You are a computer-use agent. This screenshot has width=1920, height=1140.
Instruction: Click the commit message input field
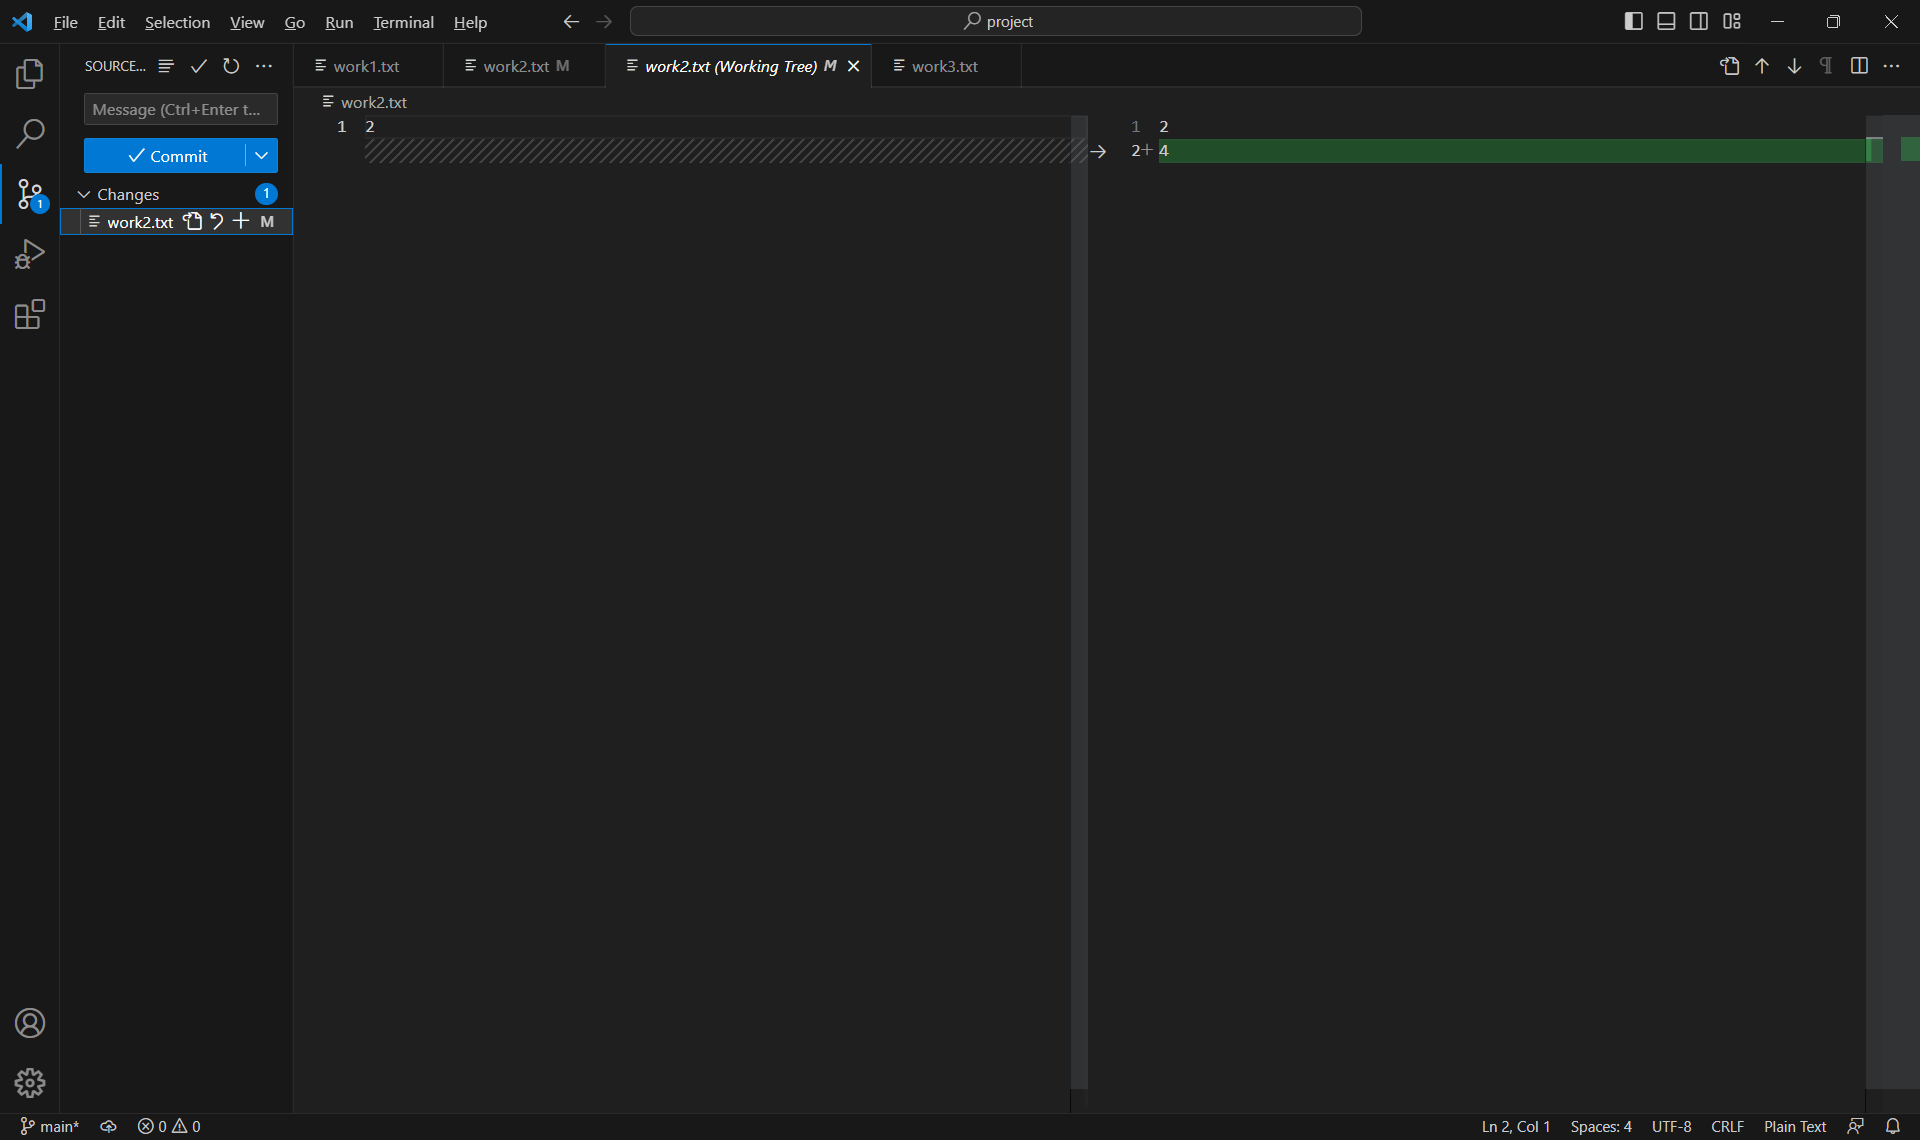point(180,109)
